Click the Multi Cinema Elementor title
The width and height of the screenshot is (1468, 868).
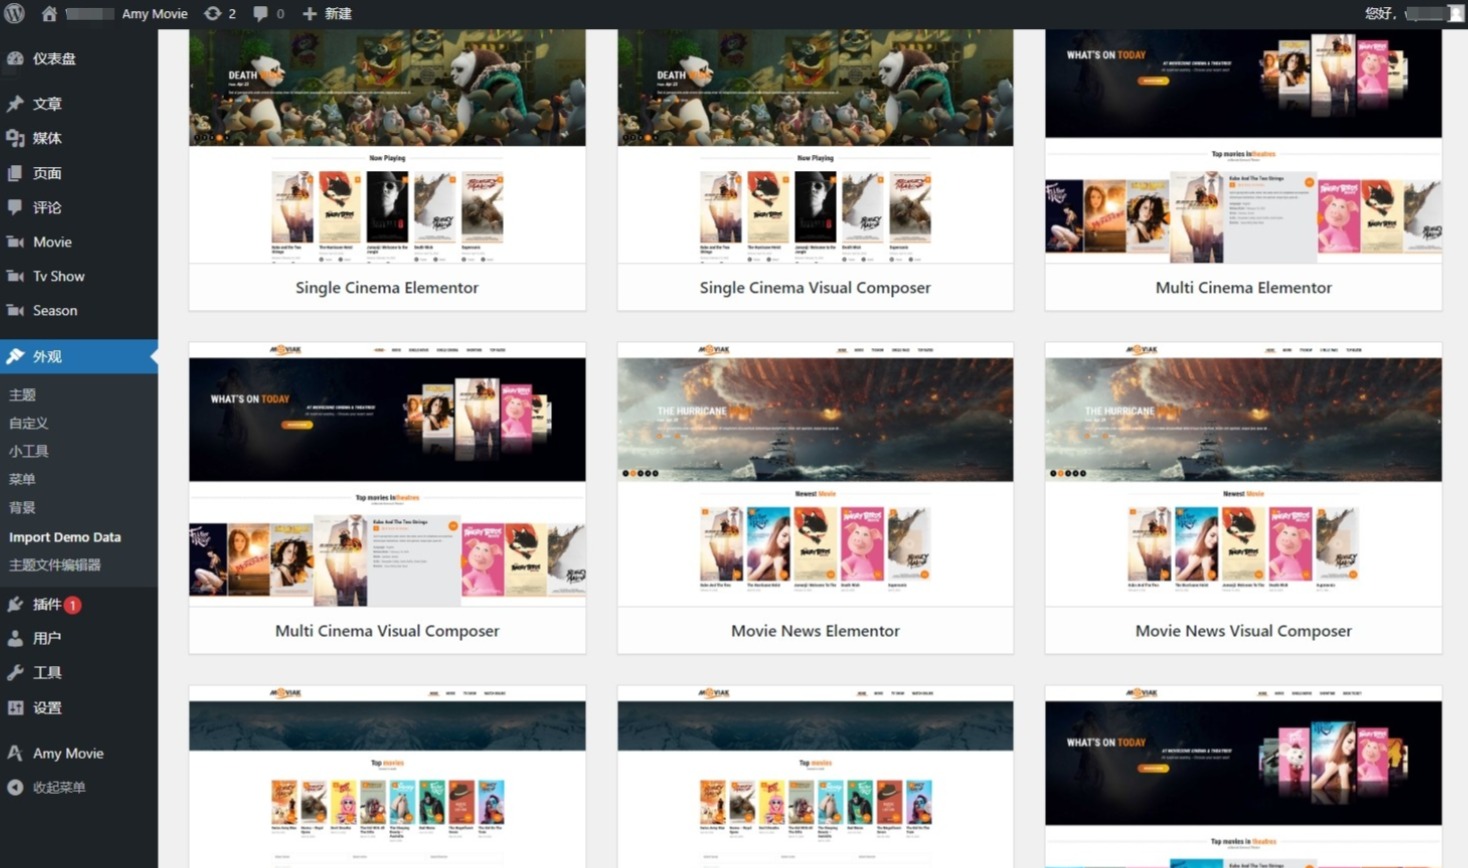1243,288
